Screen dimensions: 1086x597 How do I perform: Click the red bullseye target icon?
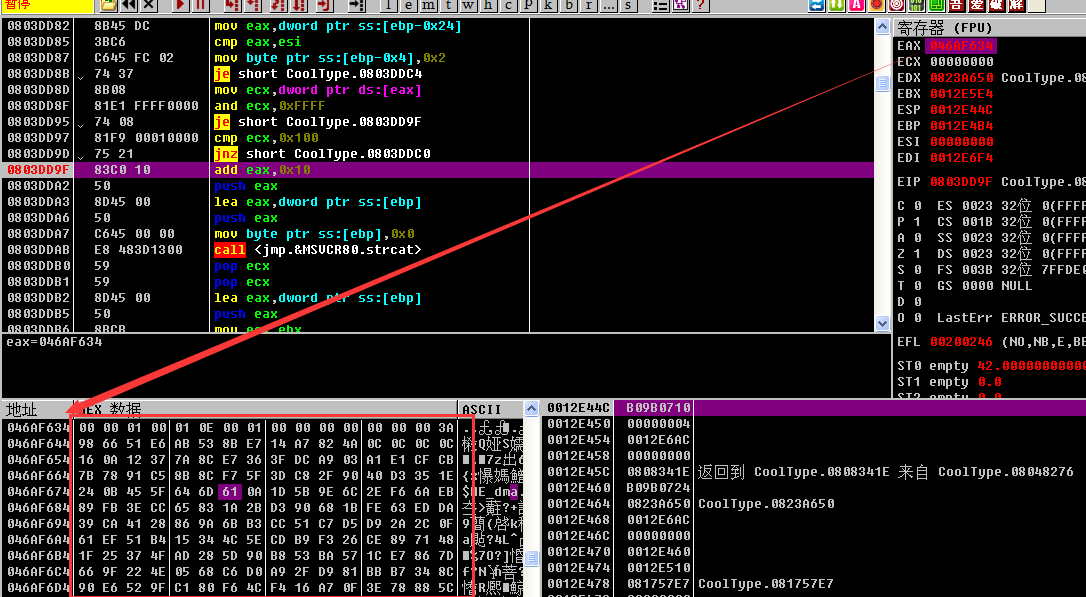[x=896, y=5]
